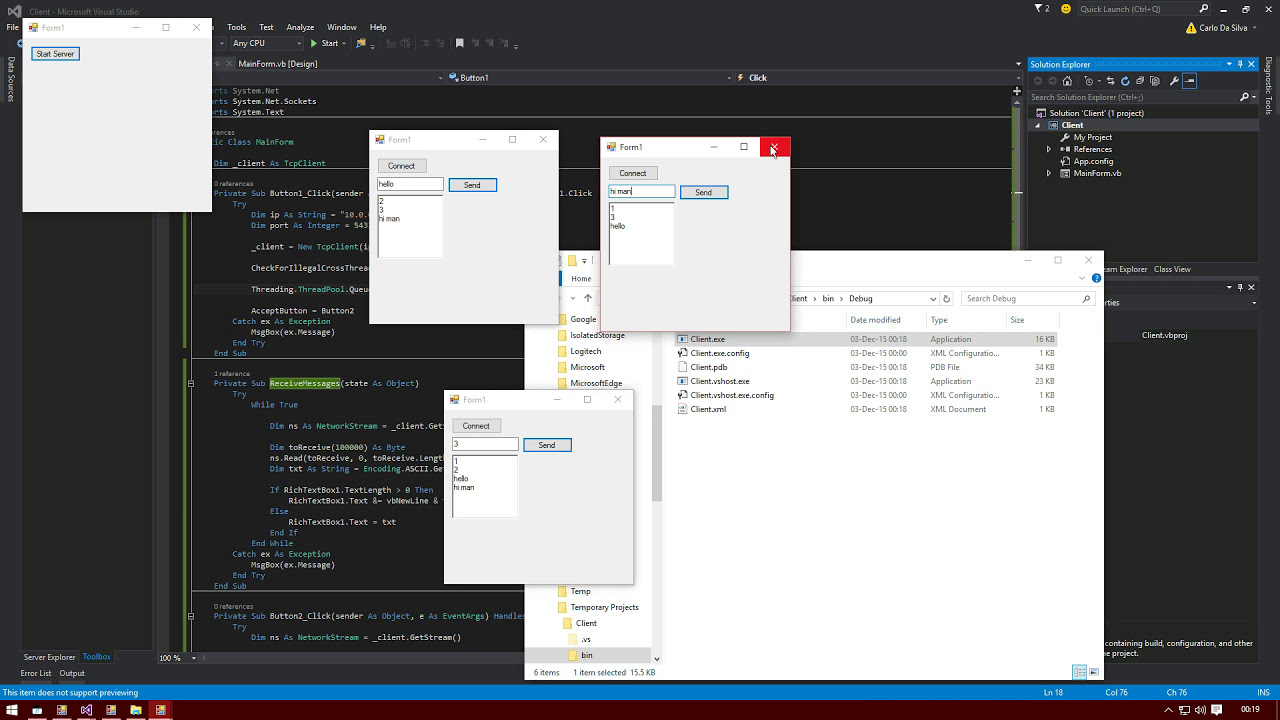Viewport: 1280px width, 720px height.
Task: Open the Test menu
Action: coord(266,27)
